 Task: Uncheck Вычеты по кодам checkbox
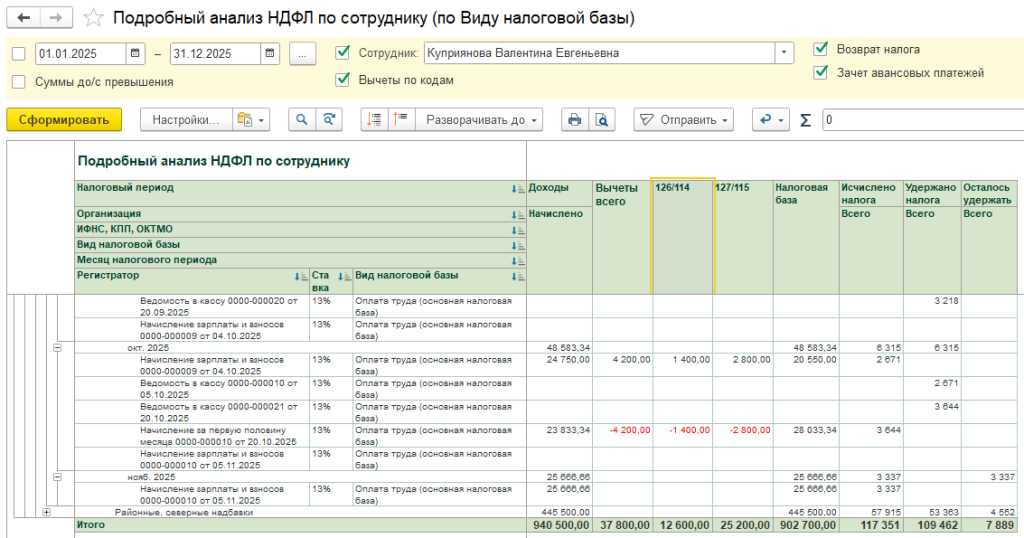(x=343, y=80)
